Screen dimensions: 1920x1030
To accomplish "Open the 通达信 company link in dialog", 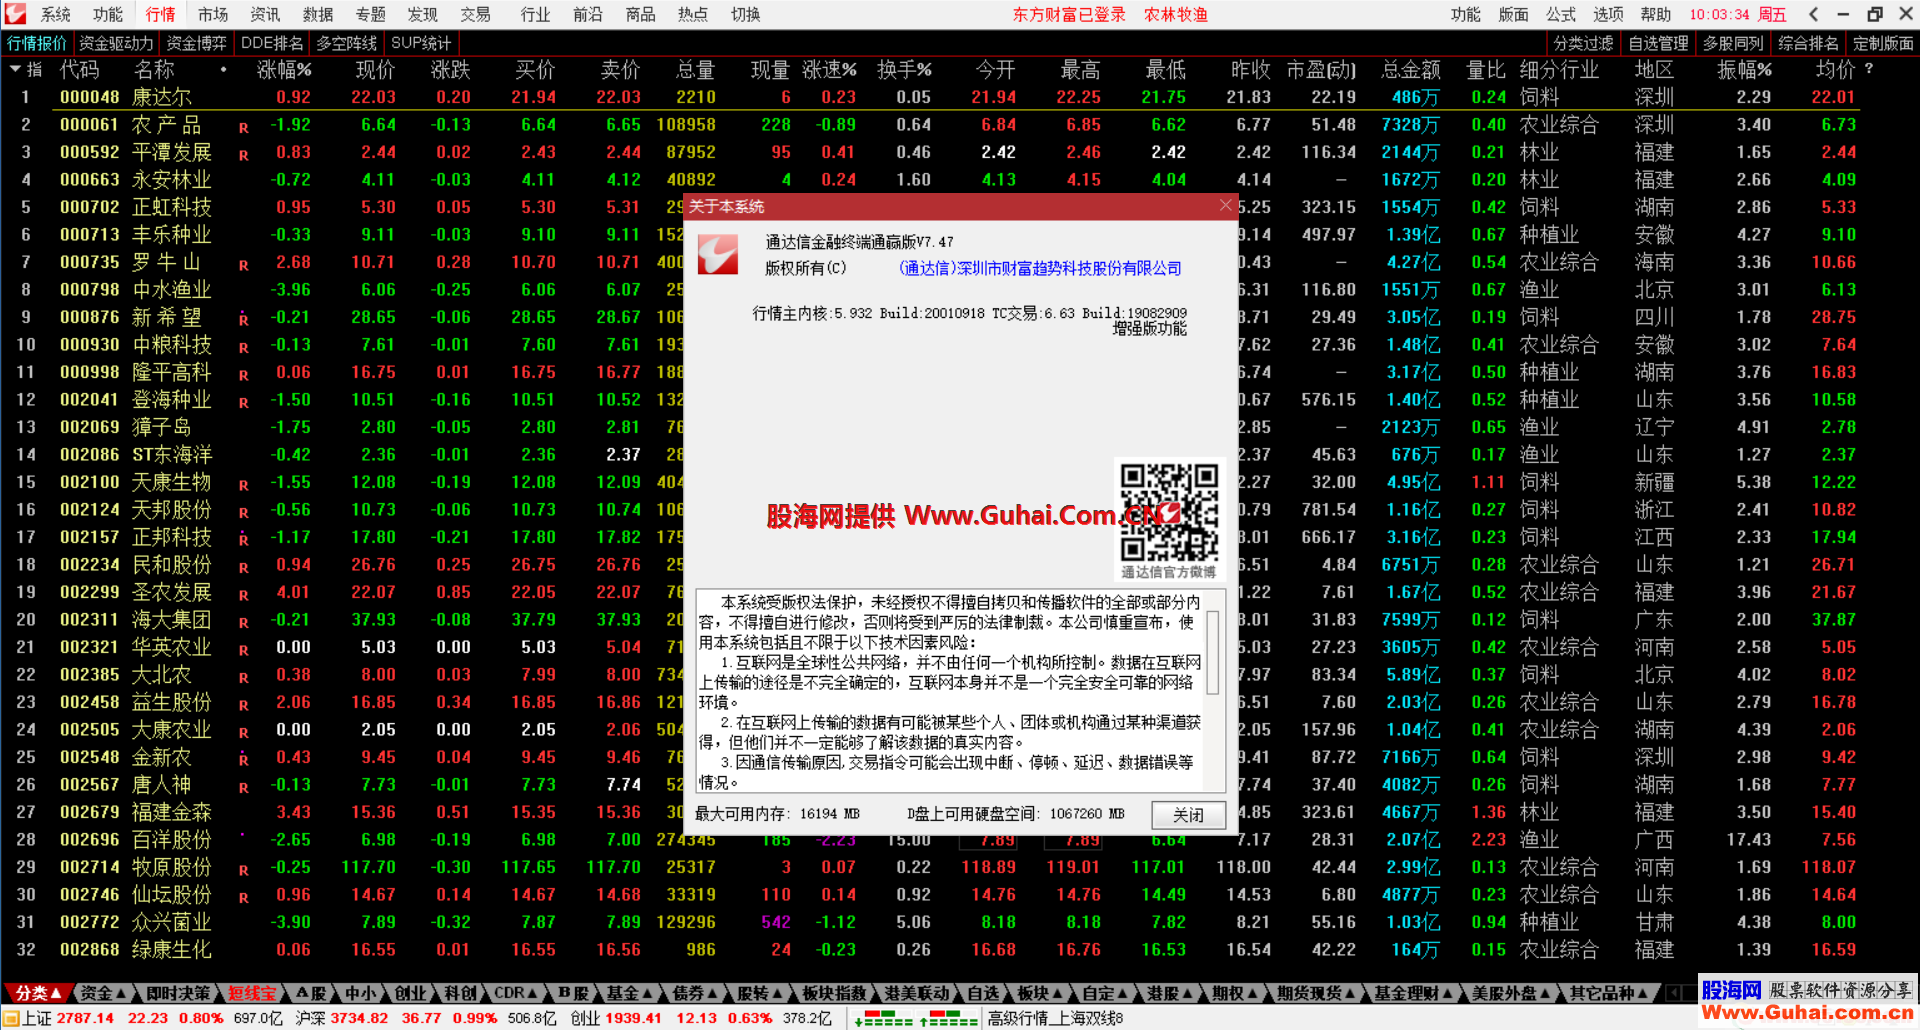I will pyautogui.click(x=1040, y=268).
